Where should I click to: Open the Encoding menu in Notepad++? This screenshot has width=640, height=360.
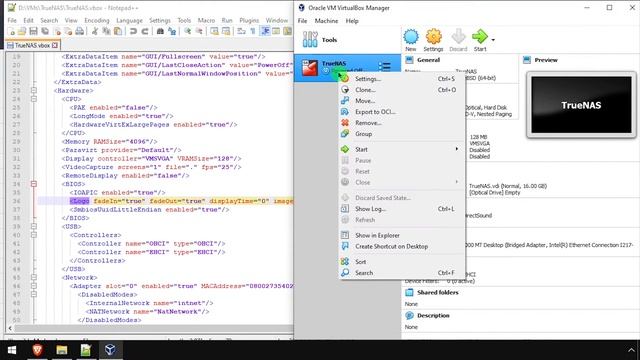tap(97, 20)
